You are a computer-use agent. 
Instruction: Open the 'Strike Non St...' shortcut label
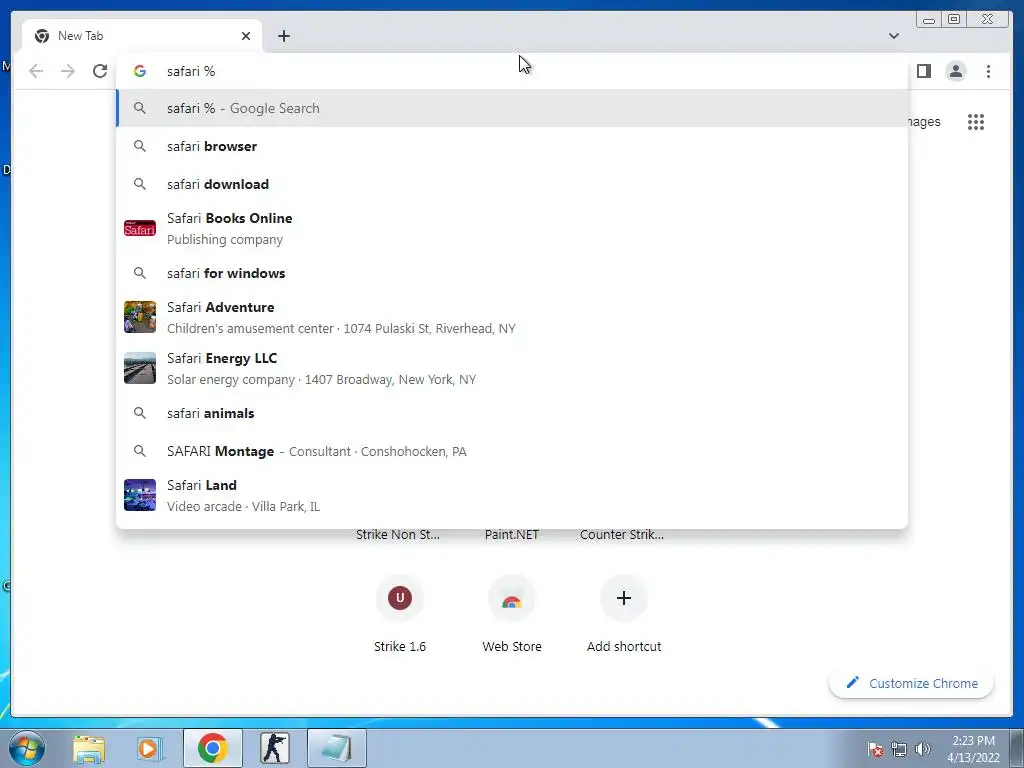pos(398,534)
